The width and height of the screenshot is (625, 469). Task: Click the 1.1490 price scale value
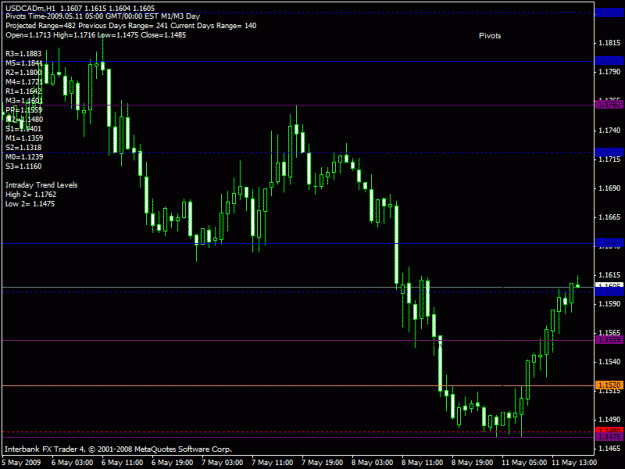click(x=609, y=420)
